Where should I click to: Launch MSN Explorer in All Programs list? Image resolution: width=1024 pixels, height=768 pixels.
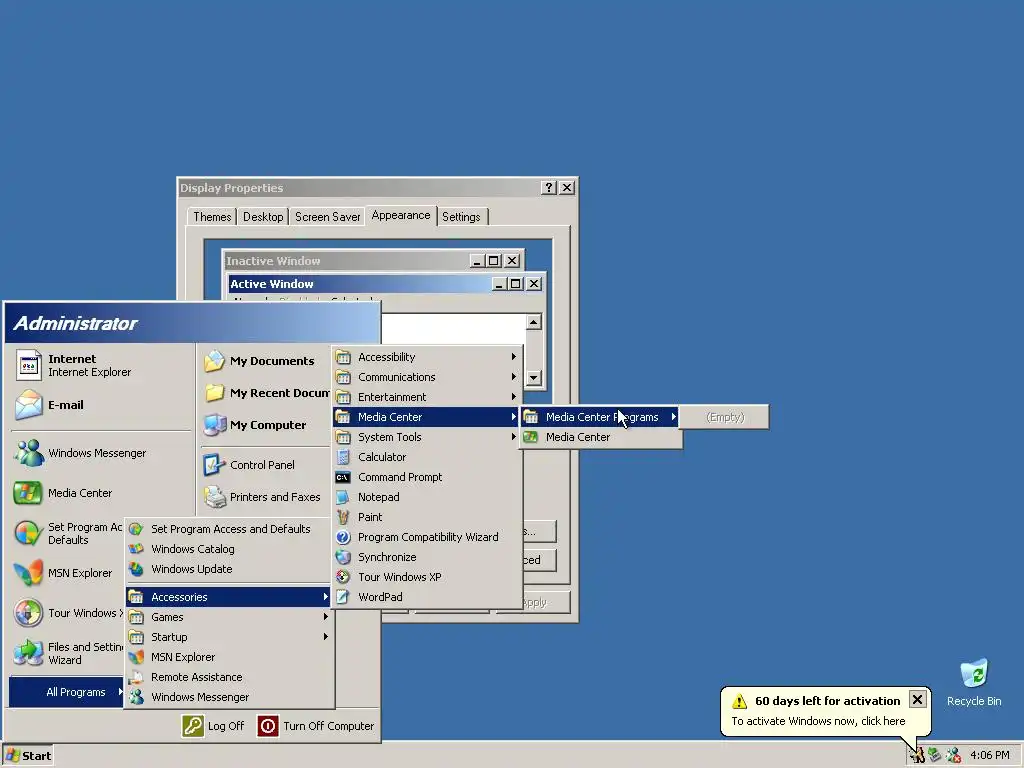(229, 657)
